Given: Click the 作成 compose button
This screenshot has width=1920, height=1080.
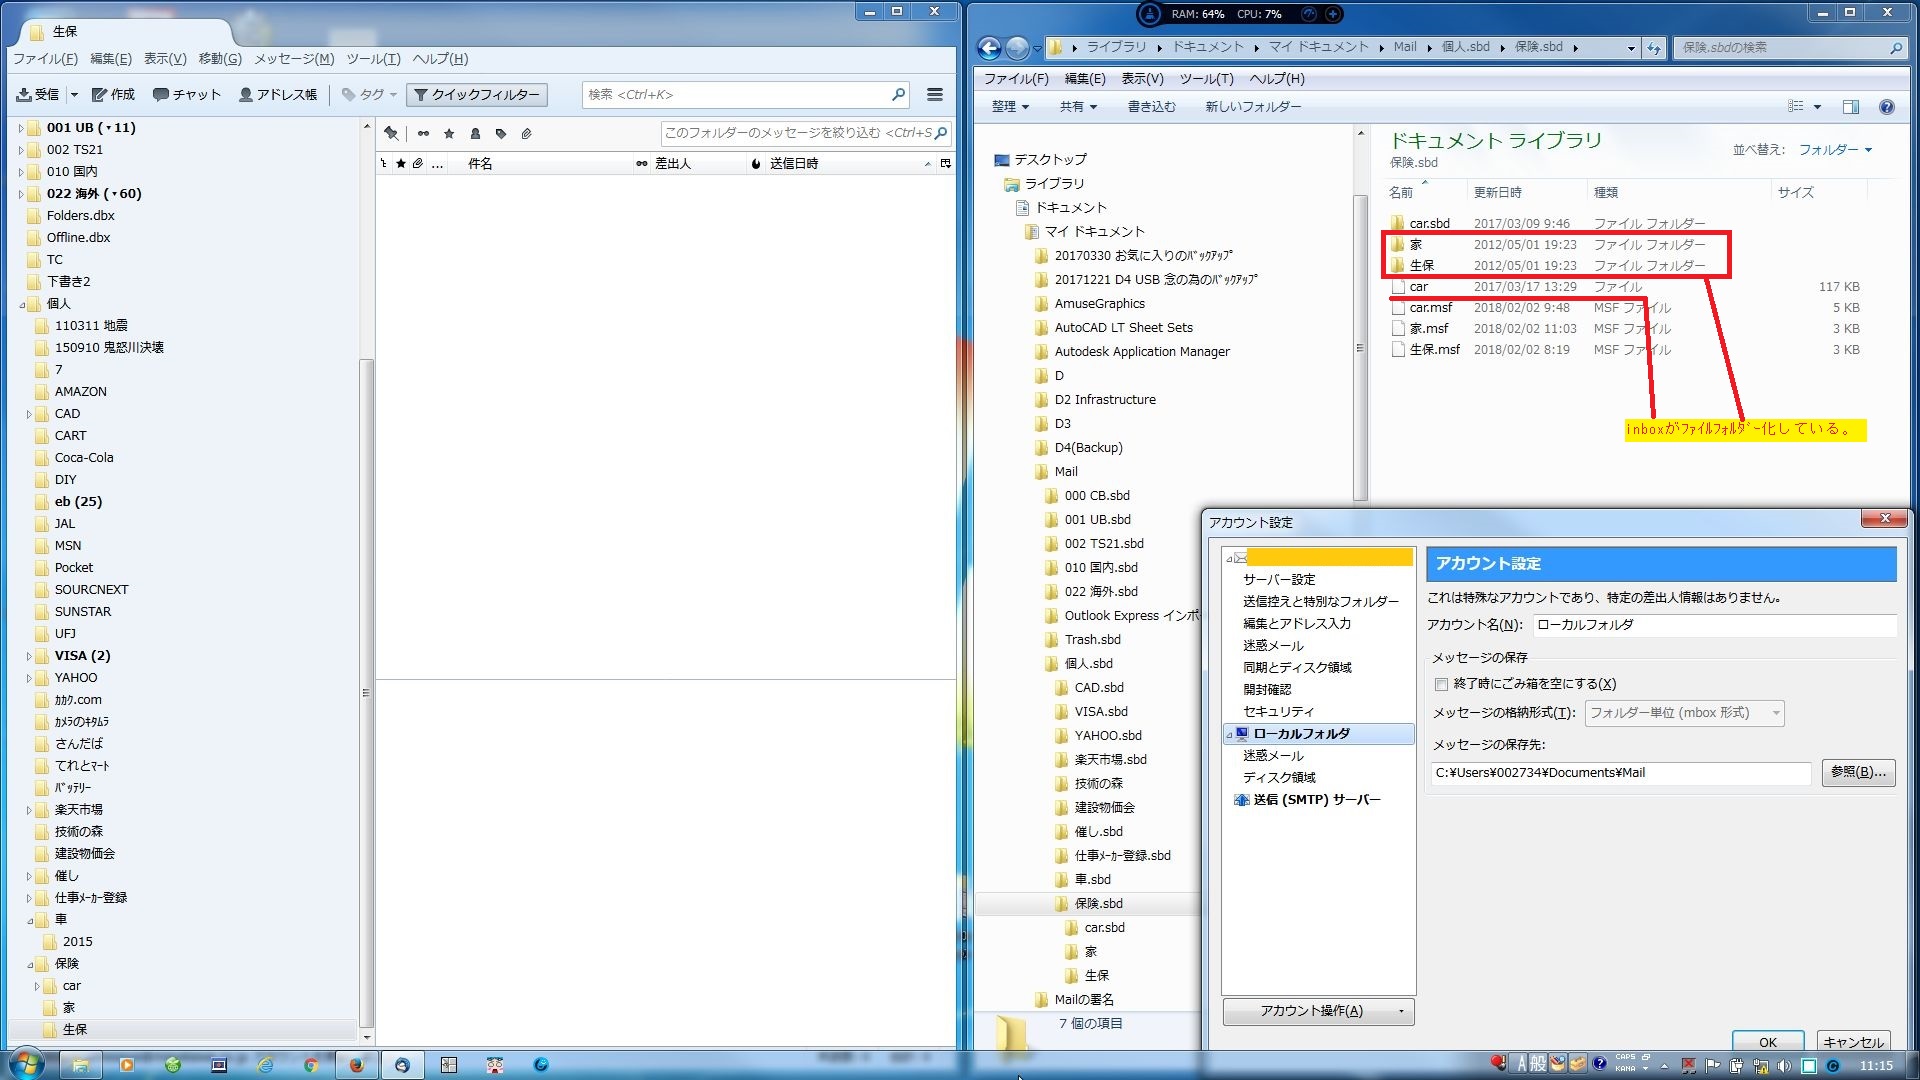Looking at the screenshot, I should (113, 95).
